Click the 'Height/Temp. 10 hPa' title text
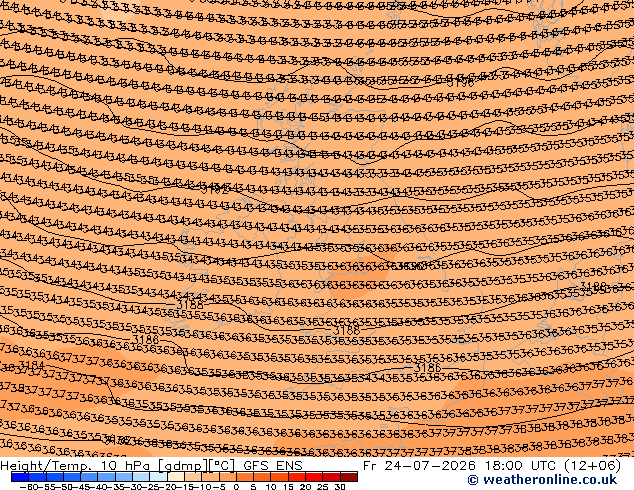Viewport: 634px width, 490px height. [x=75, y=465]
